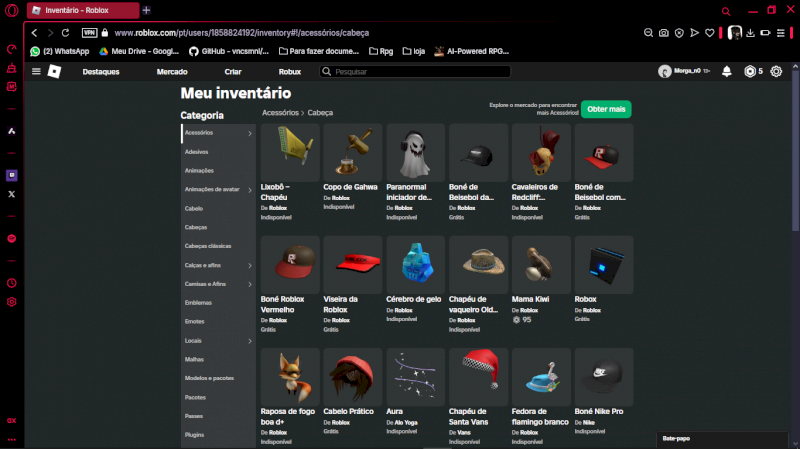Open the Meu Drive - Google bookmark
This screenshot has height=449, width=800.
[139, 51]
